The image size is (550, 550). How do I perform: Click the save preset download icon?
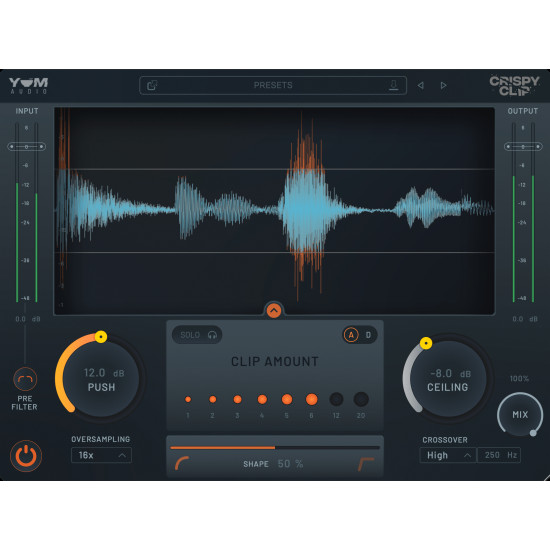point(394,85)
